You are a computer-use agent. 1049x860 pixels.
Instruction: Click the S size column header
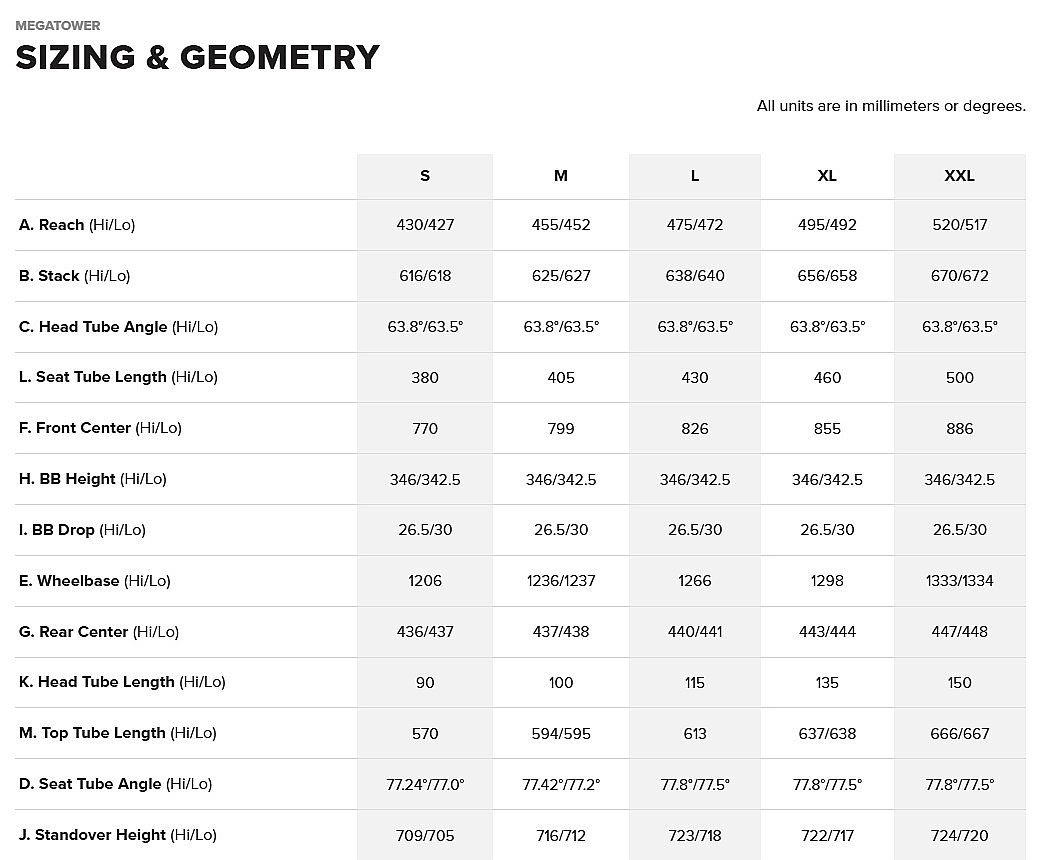coord(425,176)
